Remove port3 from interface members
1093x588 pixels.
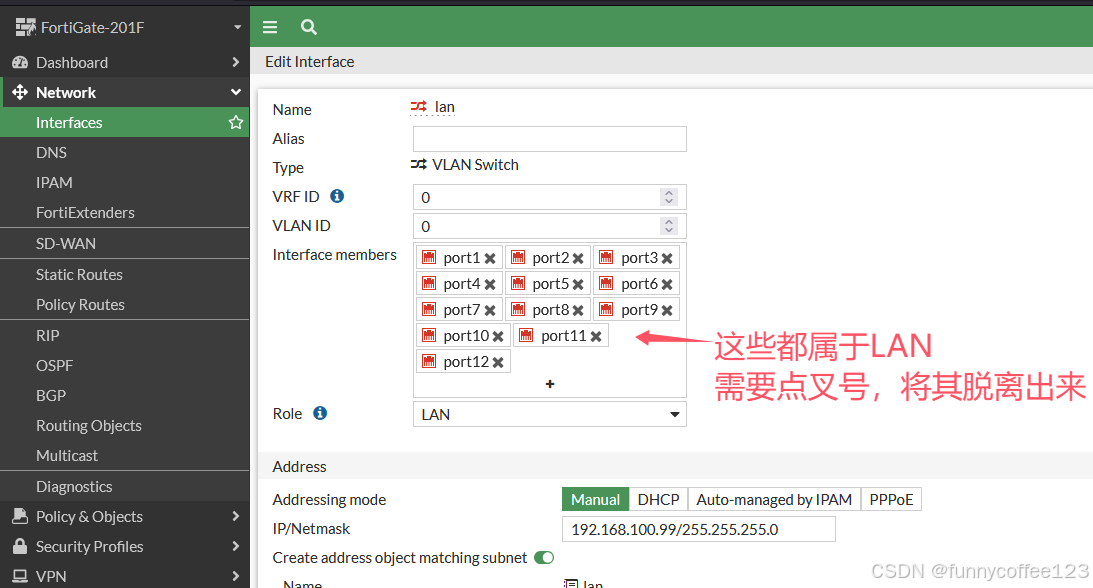[667, 258]
